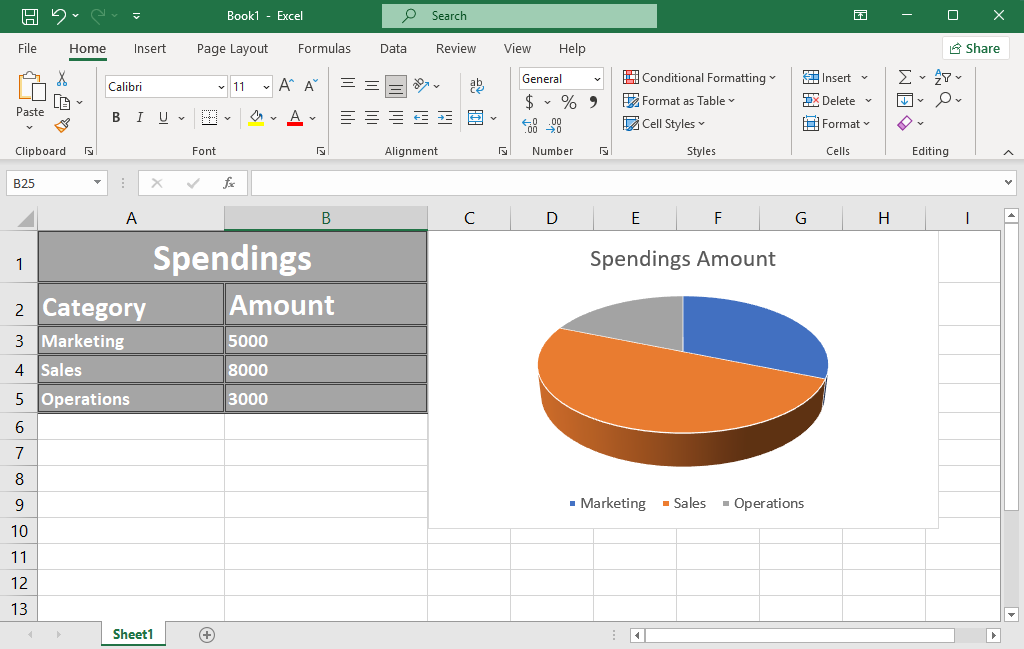Open the Fill Color dropdown arrow
The width and height of the screenshot is (1024, 649).
pyautogui.click(x=274, y=118)
